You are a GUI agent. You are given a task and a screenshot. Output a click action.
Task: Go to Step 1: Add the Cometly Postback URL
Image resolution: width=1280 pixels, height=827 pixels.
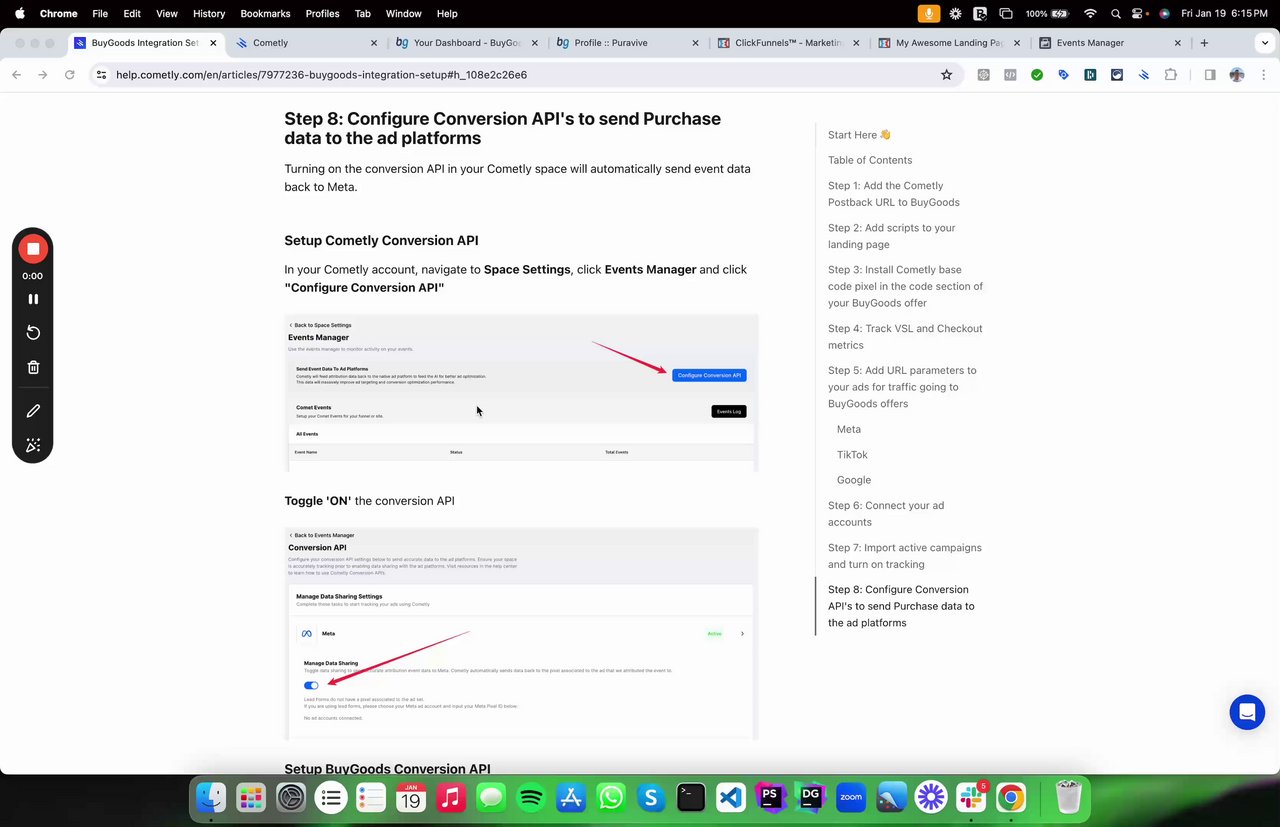point(893,194)
